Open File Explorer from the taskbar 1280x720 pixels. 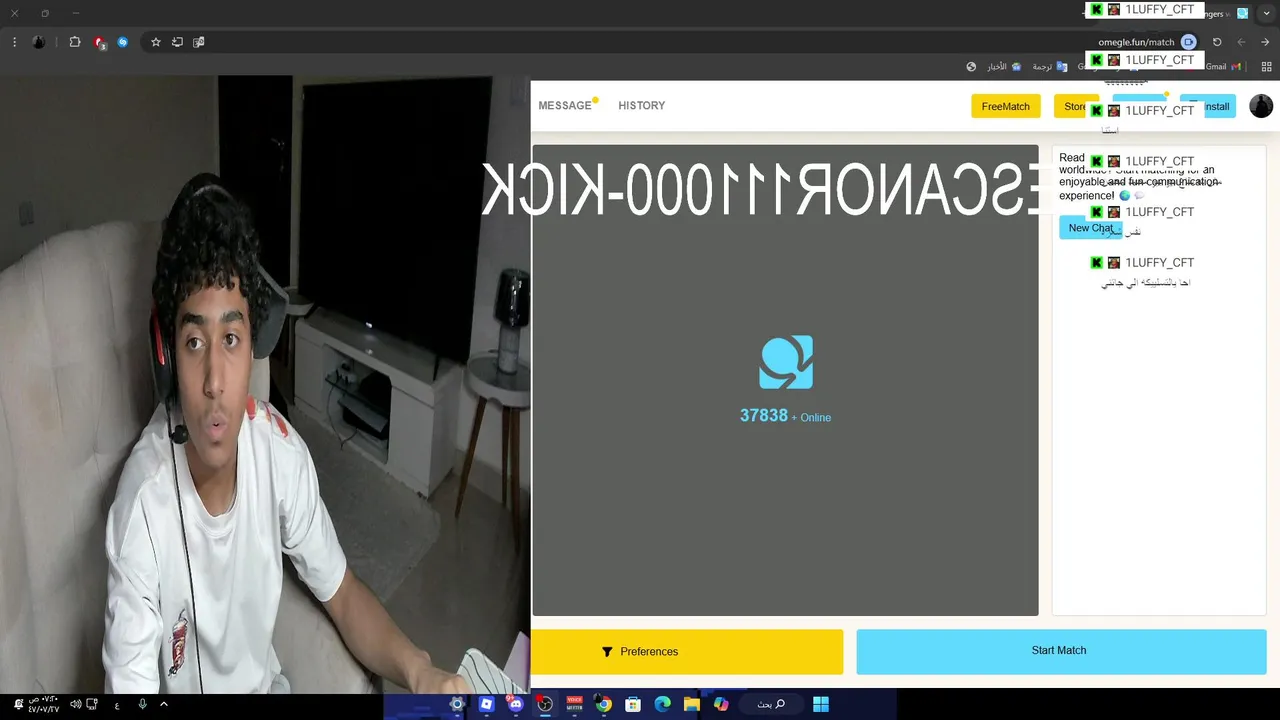[x=692, y=705]
